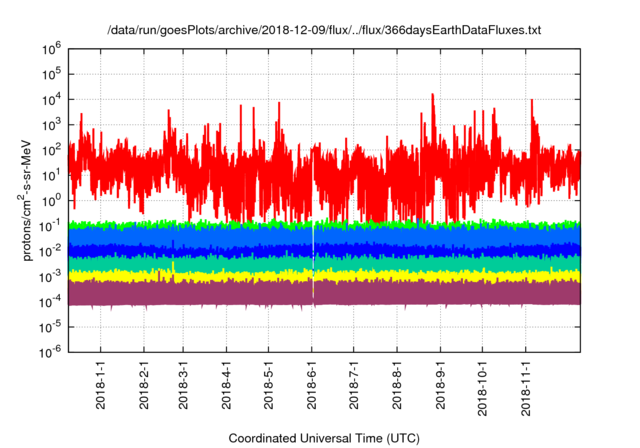
Task: Click the 2018-4-1 date label
Action: tap(226, 385)
